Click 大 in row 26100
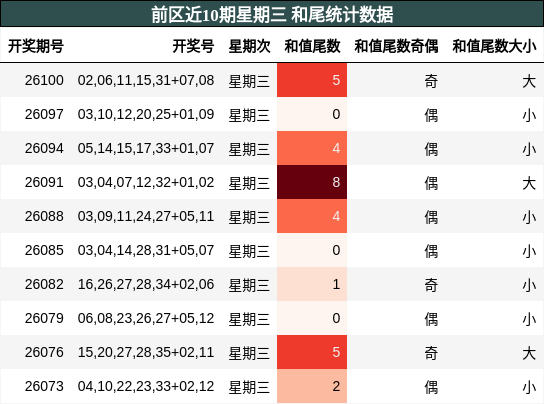The width and height of the screenshot is (544, 404). coord(529,81)
